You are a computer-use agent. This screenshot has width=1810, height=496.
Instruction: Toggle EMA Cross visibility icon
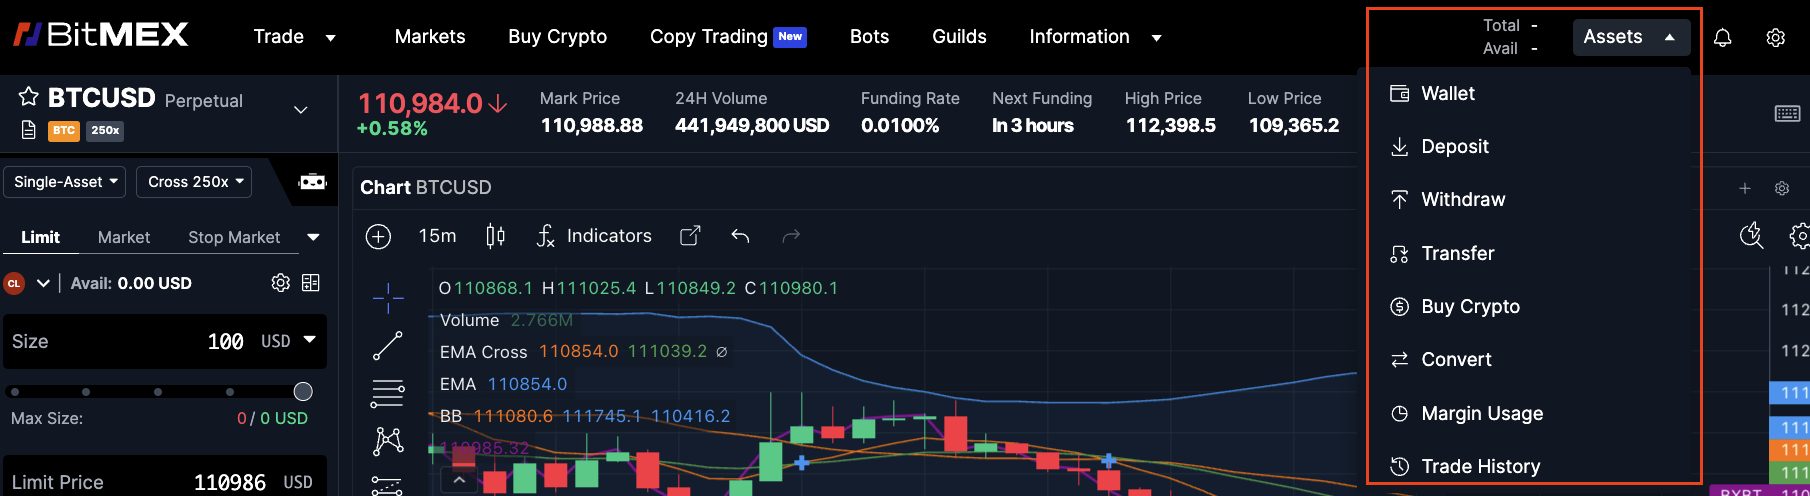[x=722, y=352]
